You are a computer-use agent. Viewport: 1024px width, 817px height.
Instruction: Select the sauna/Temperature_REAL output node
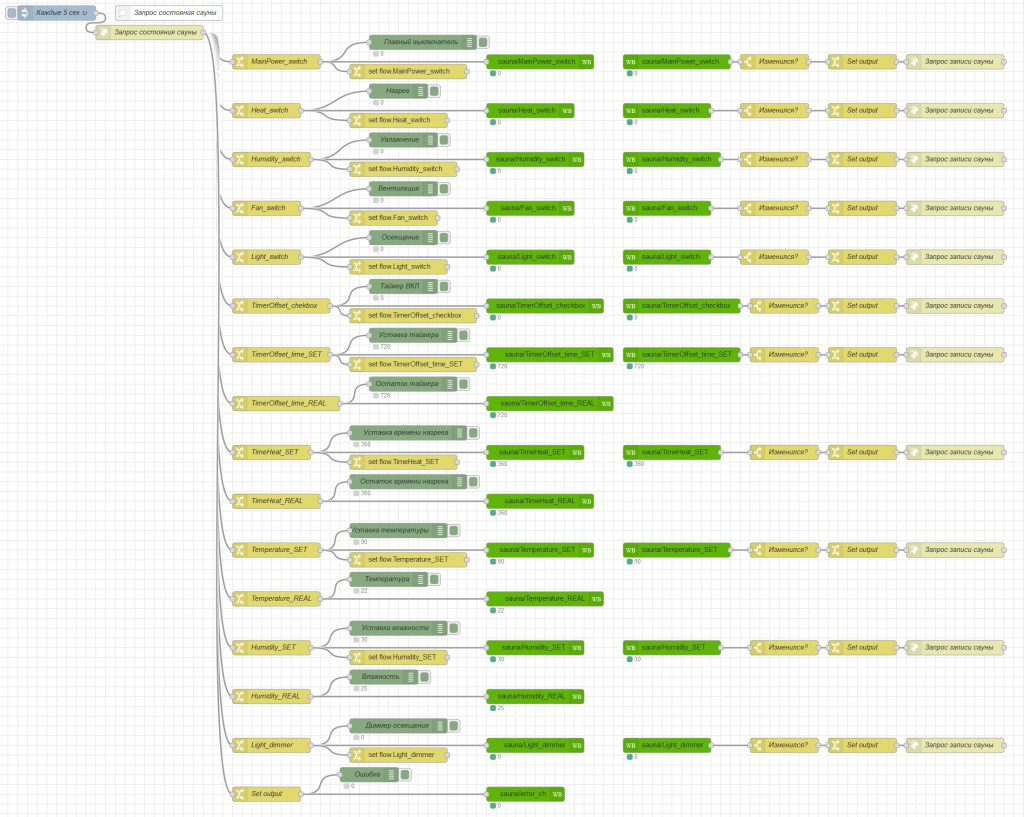pyautogui.click(x=545, y=598)
